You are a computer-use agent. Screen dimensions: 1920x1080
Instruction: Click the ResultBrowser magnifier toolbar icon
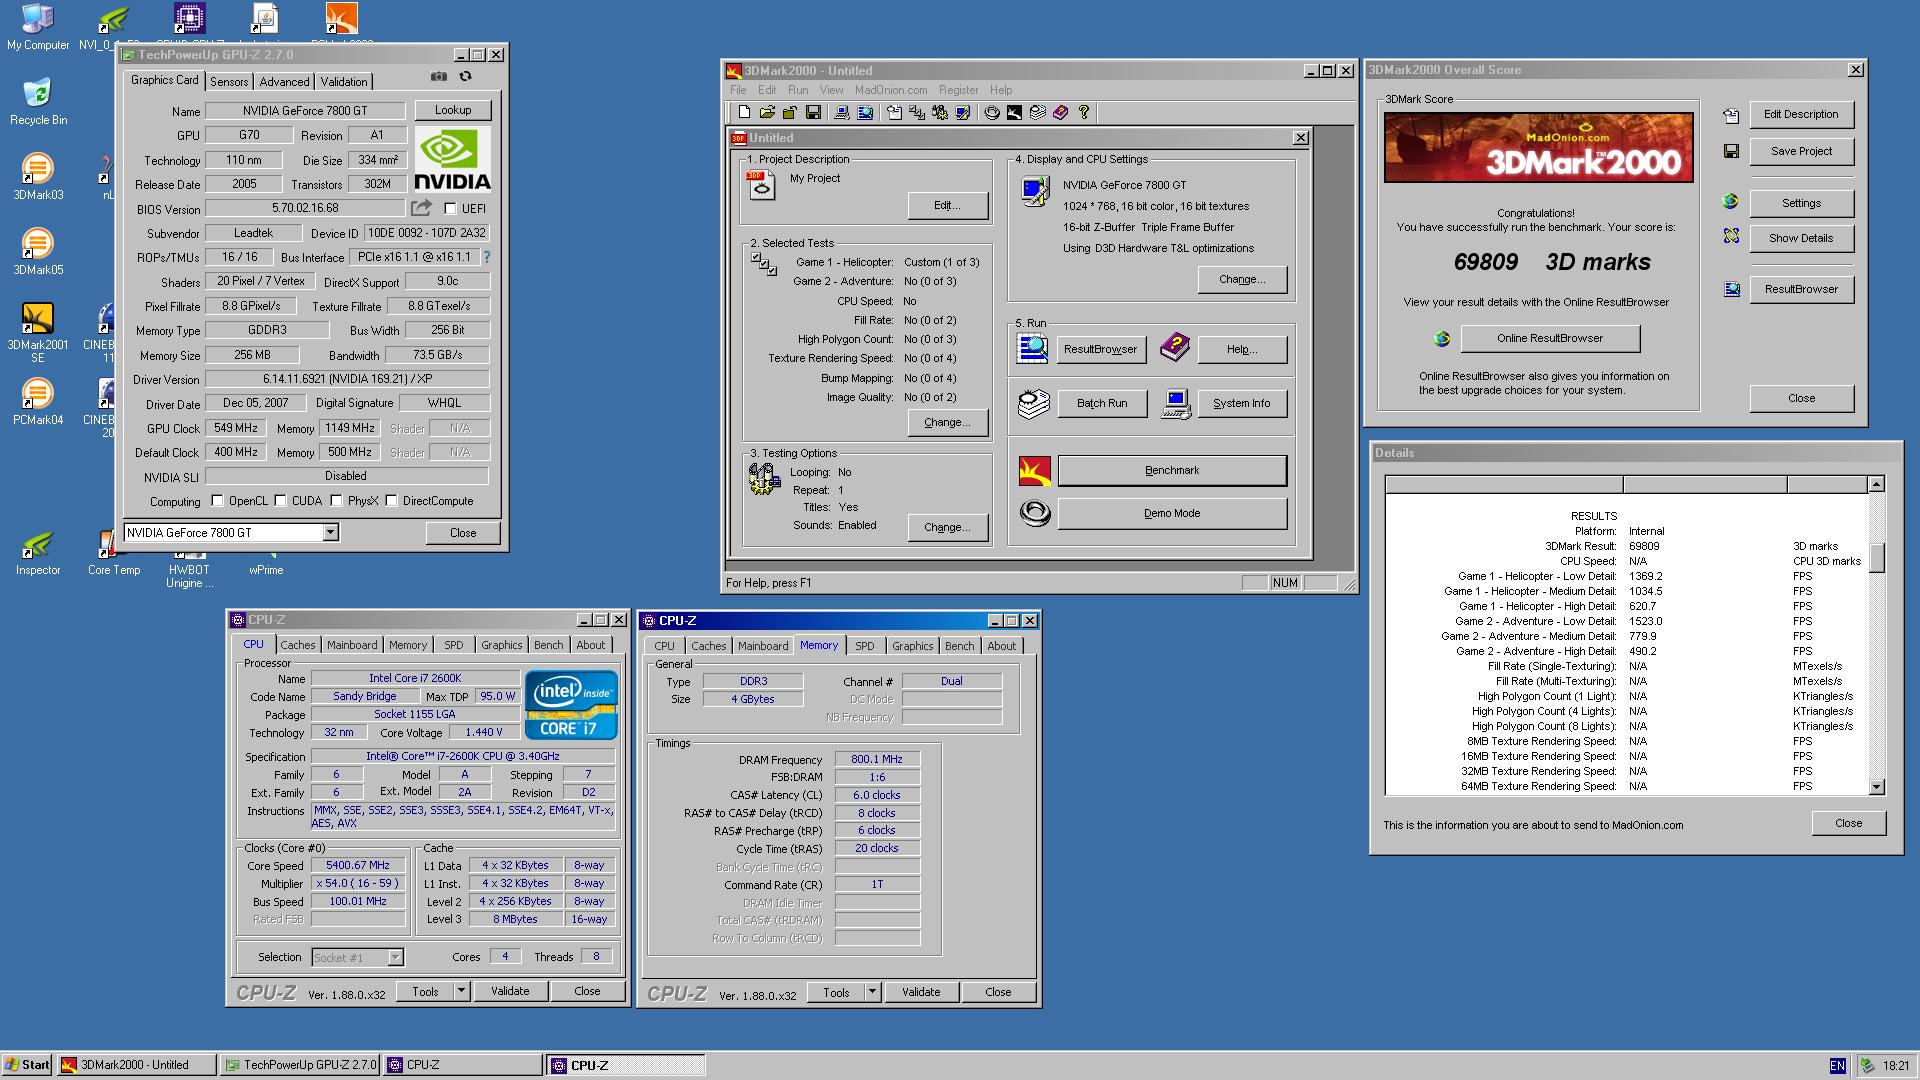point(865,113)
